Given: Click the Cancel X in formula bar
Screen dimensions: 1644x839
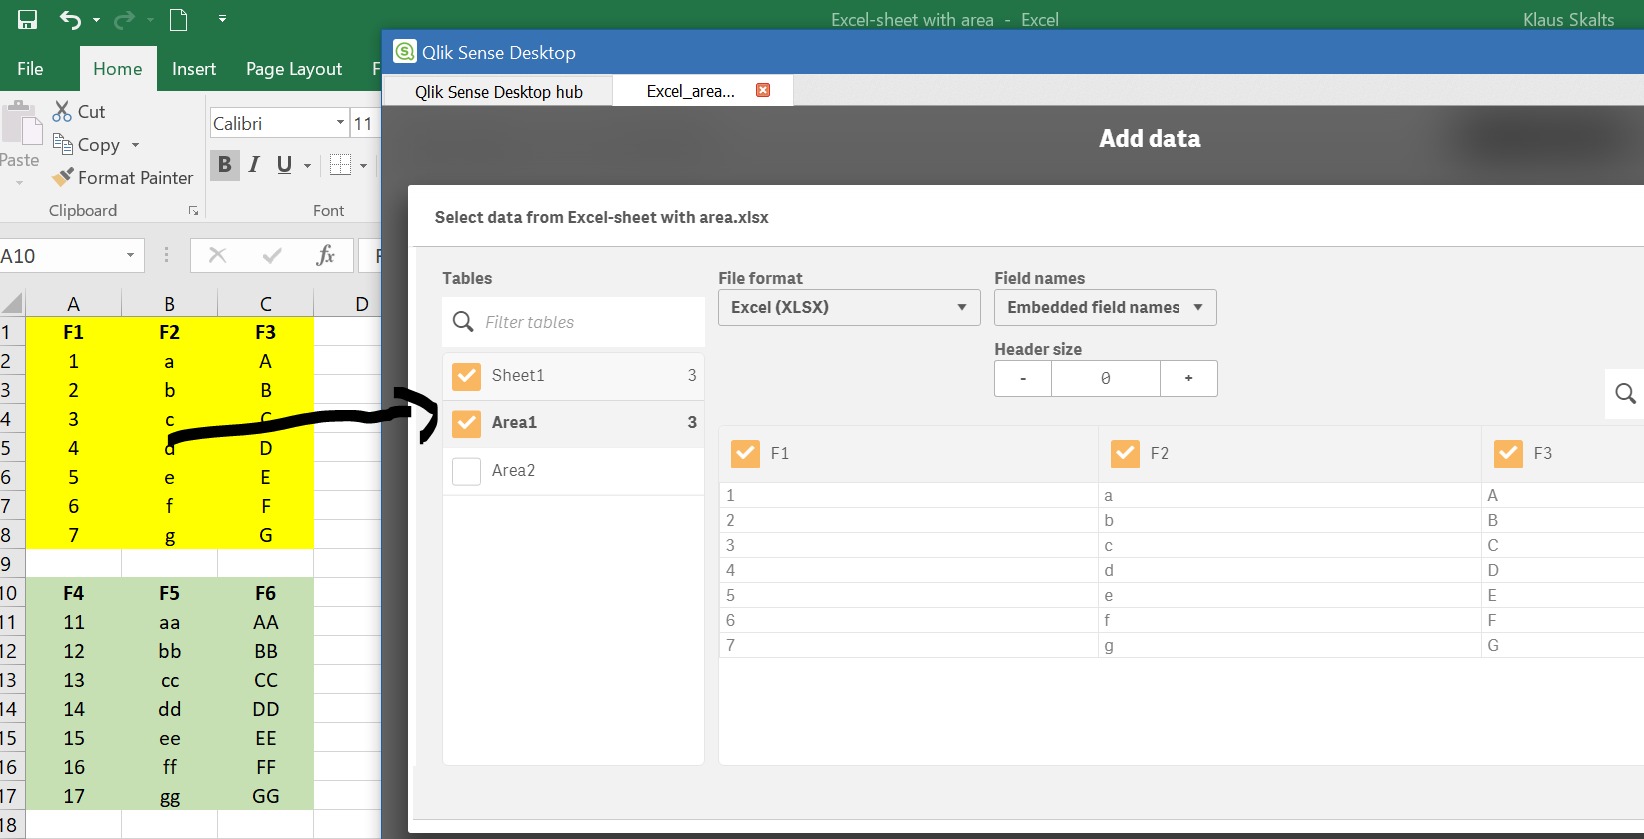Looking at the screenshot, I should click(x=217, y=256).
